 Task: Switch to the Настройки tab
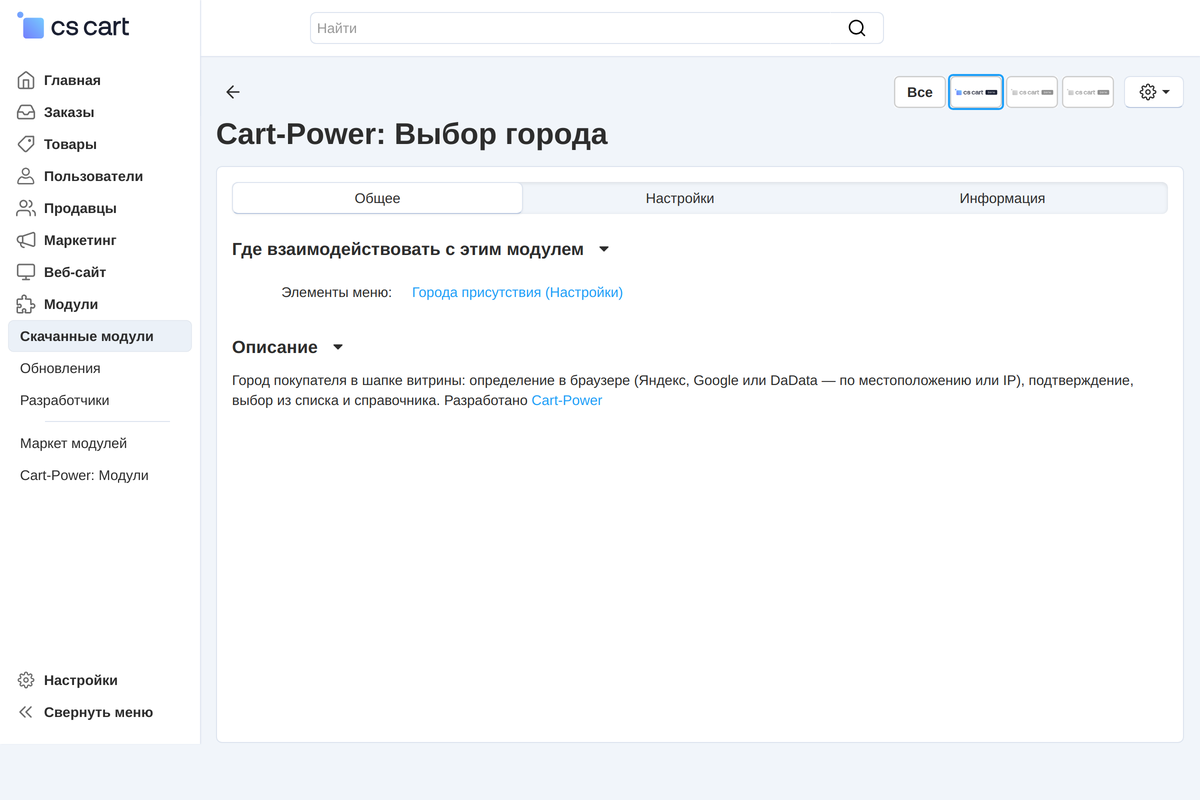pos(680,198)
